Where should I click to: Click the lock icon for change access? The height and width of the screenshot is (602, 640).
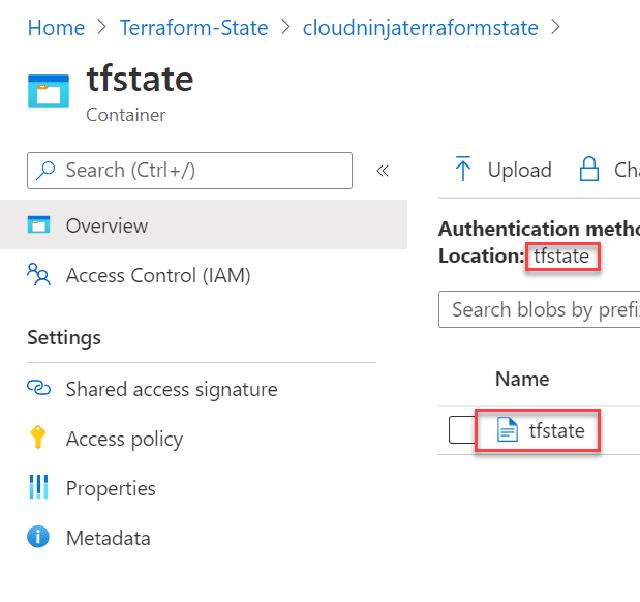coord(589,169)
